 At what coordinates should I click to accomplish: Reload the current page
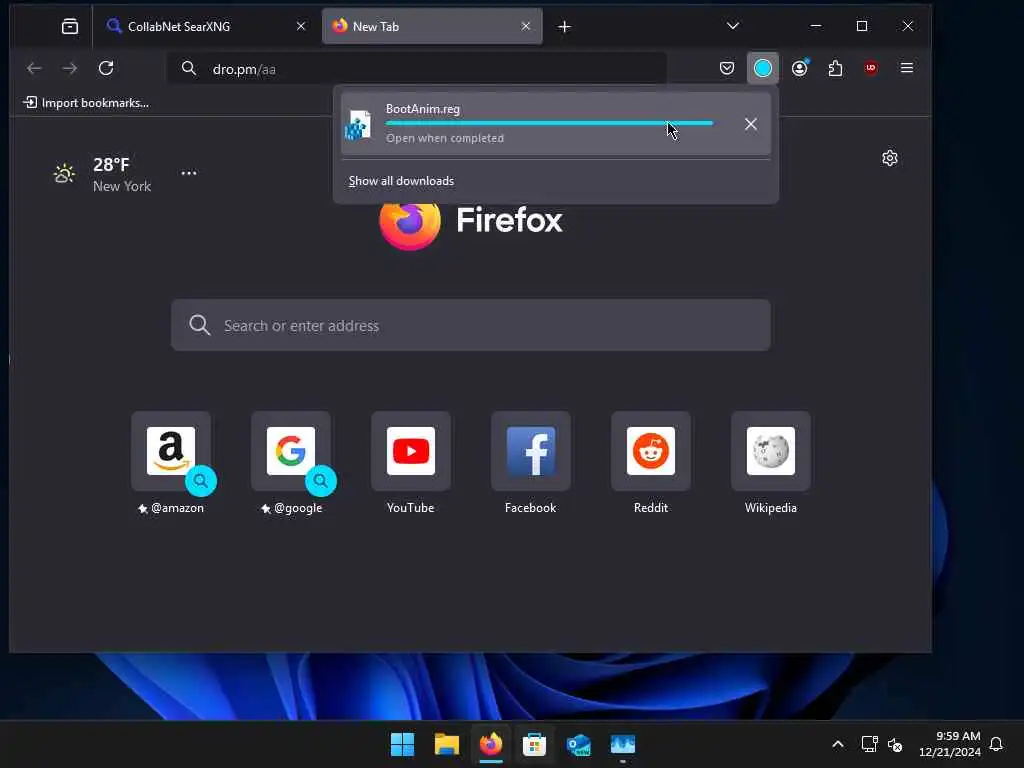click(106, 68)
